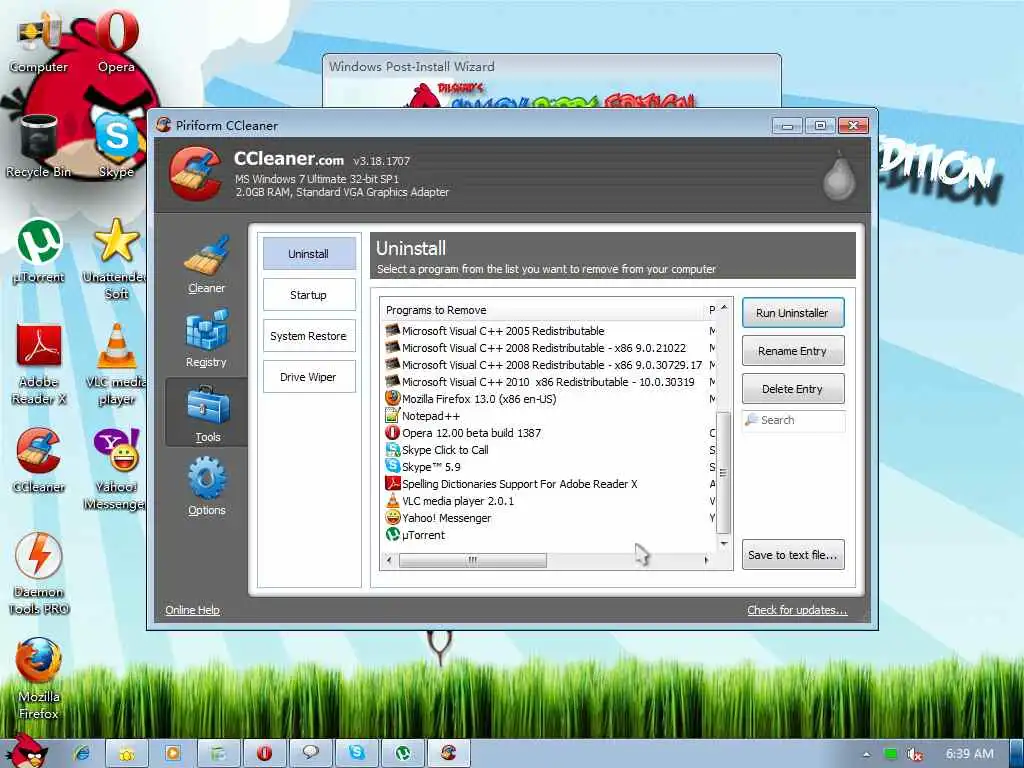Launch VLC media player desktop shortcut
Screen dimensions: 1024x768
point(116,364)
